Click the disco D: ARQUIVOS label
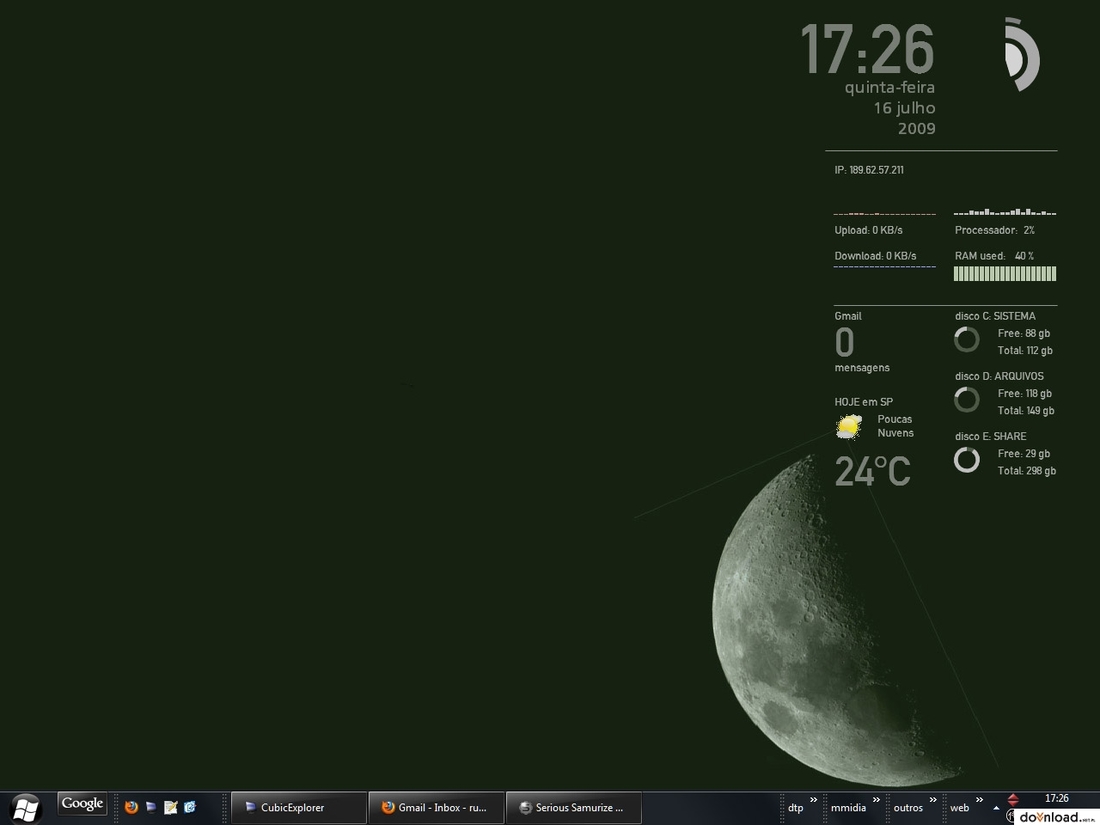The width and height of the screenshot is (1100, 825). 999,377
